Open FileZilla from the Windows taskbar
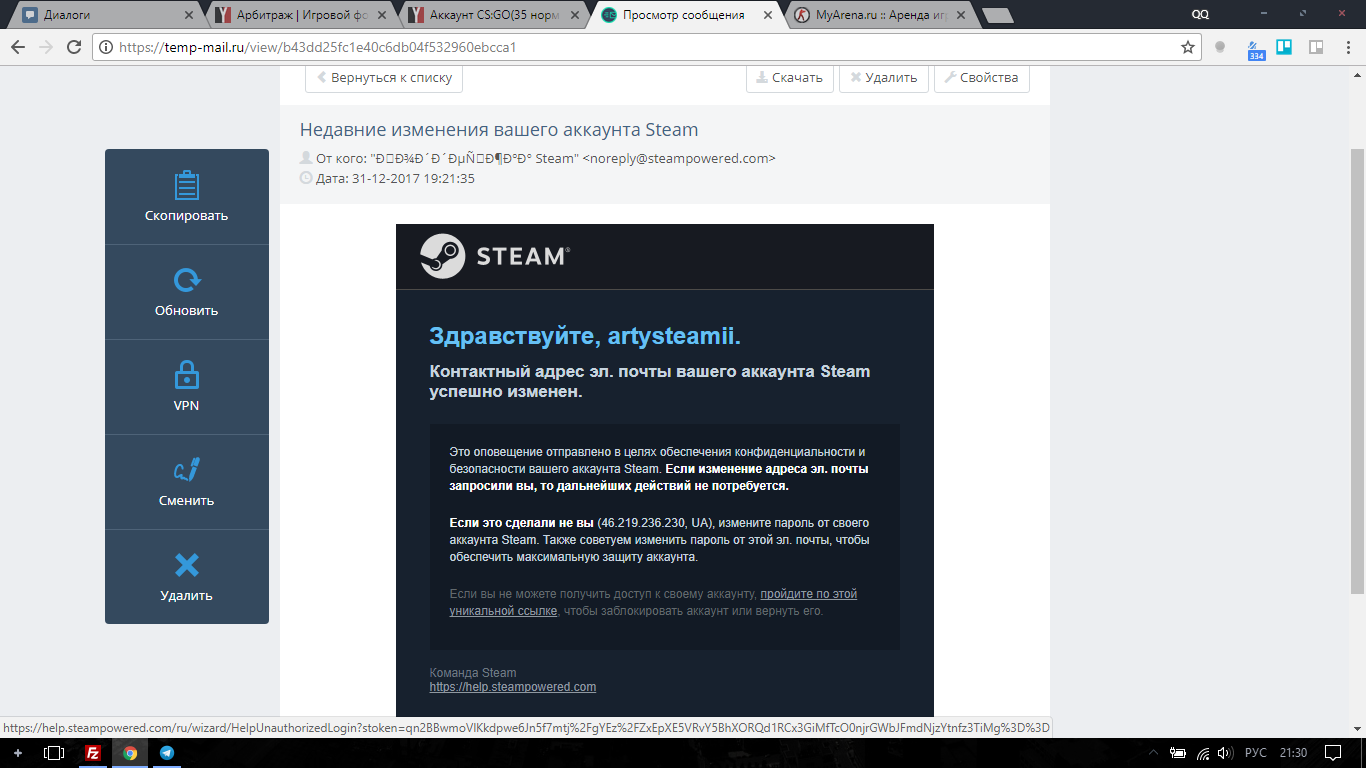Screen dimensions: 1366x768 click(93, 753)
